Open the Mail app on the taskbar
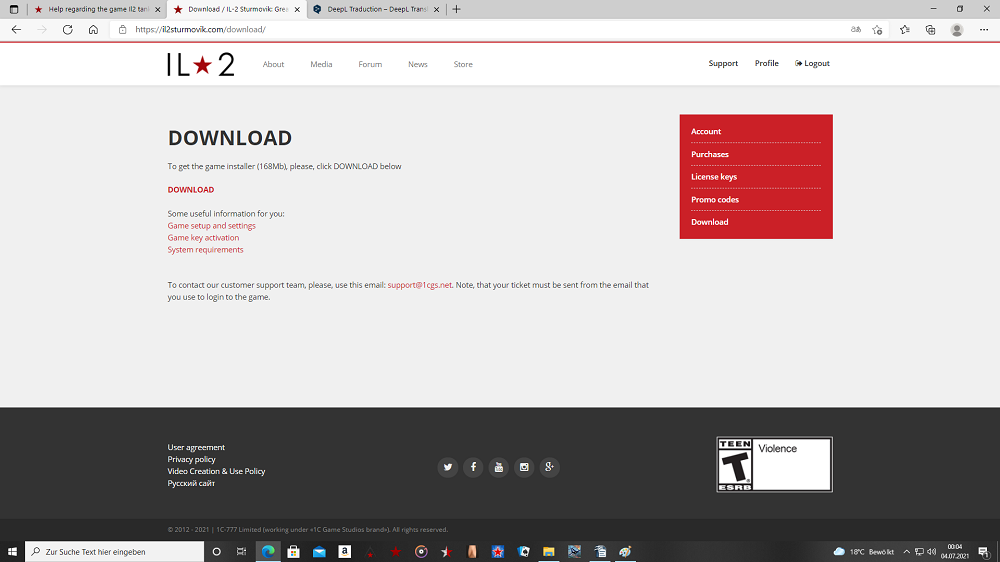This screenshot has height=562, width=1000. 319,551
